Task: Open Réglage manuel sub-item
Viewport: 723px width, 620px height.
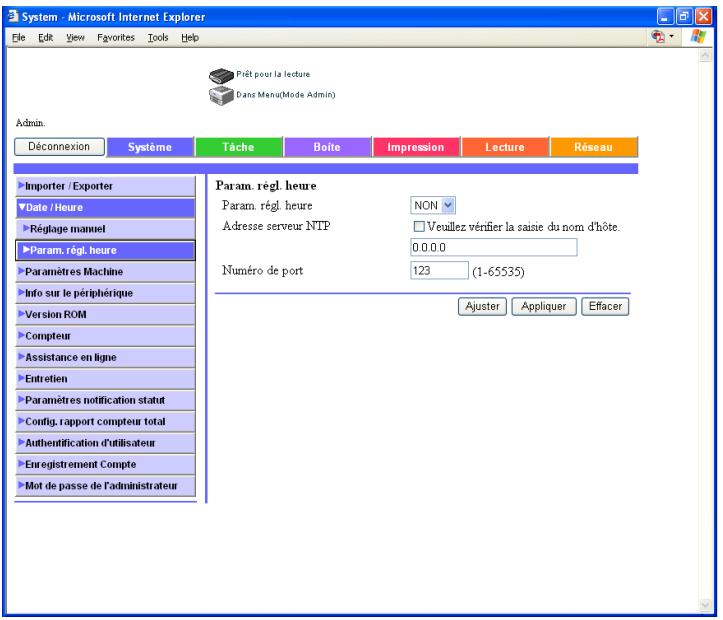Action: click(x=105, y=229)
